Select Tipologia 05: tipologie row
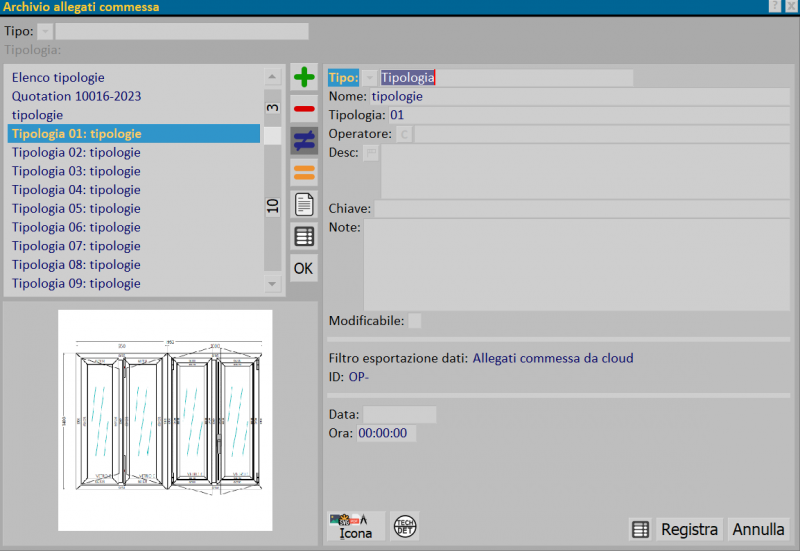Screen dimensions: 800x551 click(x=134, y=209)
